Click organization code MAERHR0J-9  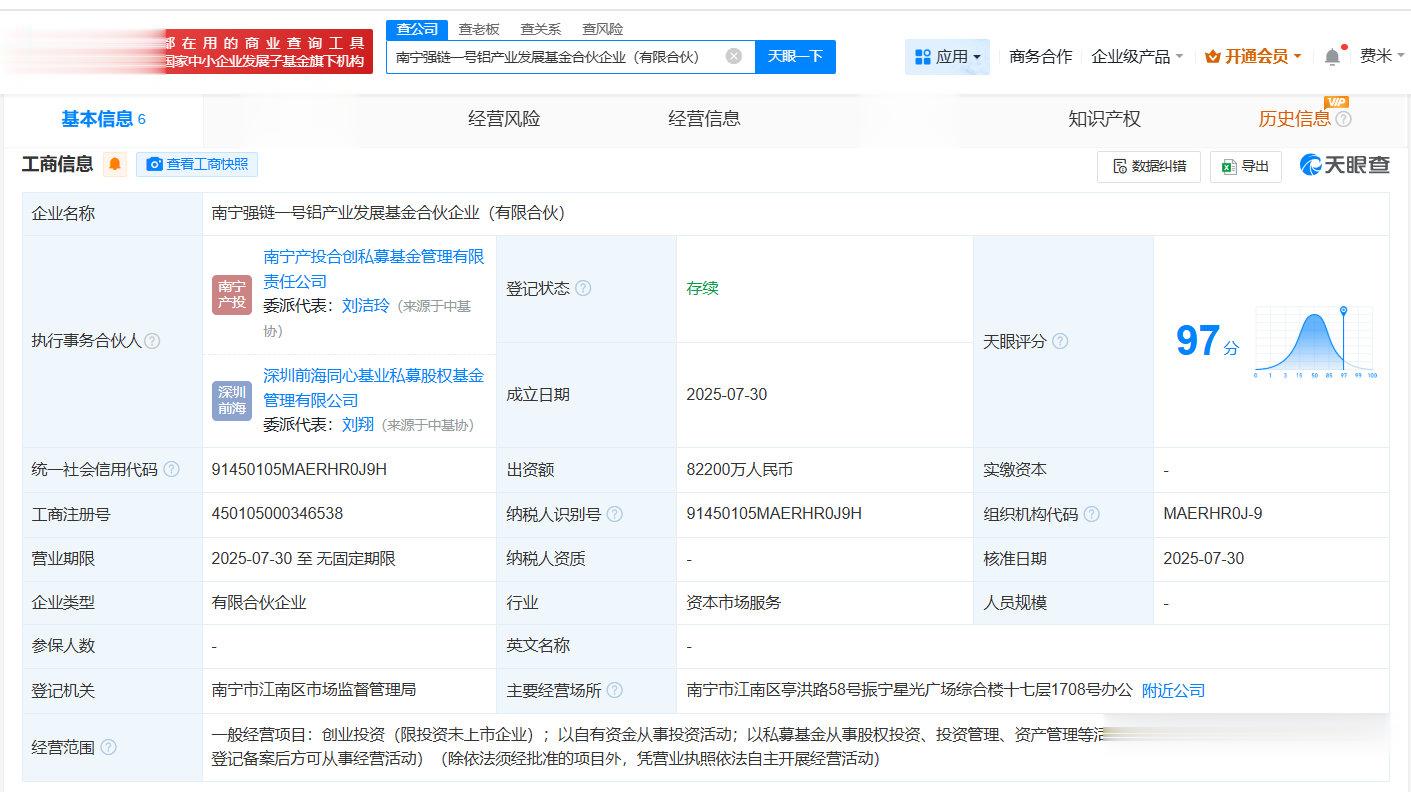point(1212,514)
